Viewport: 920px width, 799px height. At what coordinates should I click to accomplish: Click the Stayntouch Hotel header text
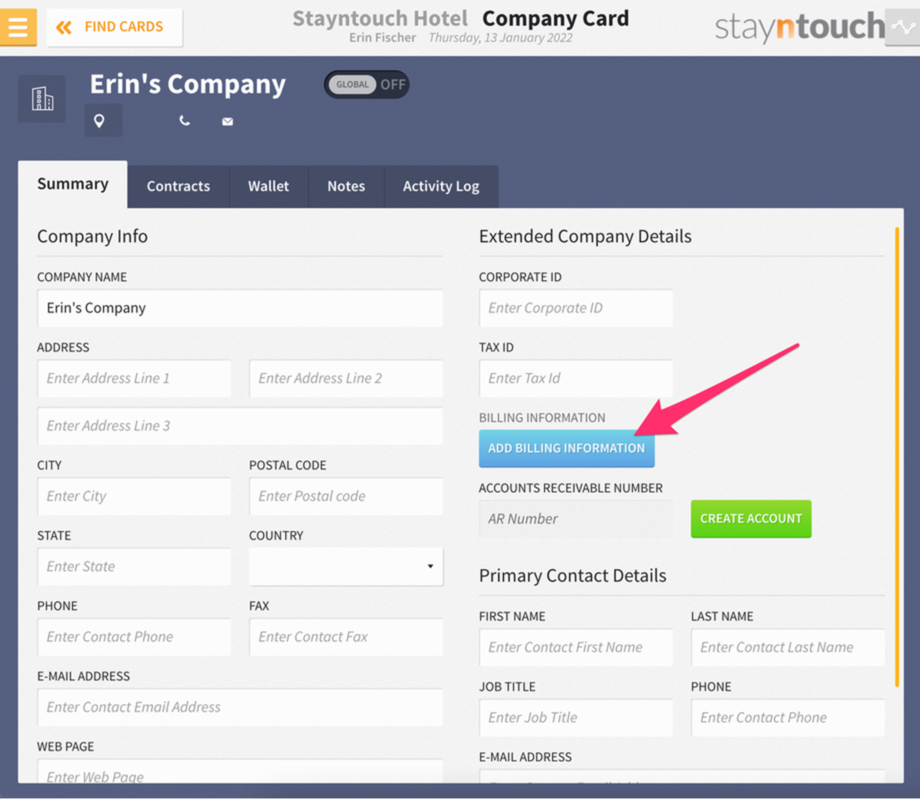pyautogui.click(x=380, y=18)
